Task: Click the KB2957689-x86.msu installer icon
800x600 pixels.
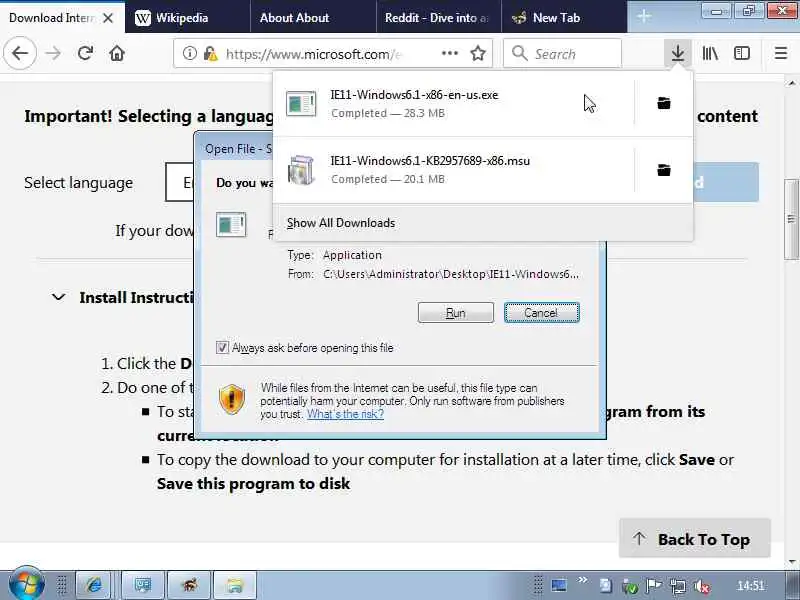Action: coord(301,170)
